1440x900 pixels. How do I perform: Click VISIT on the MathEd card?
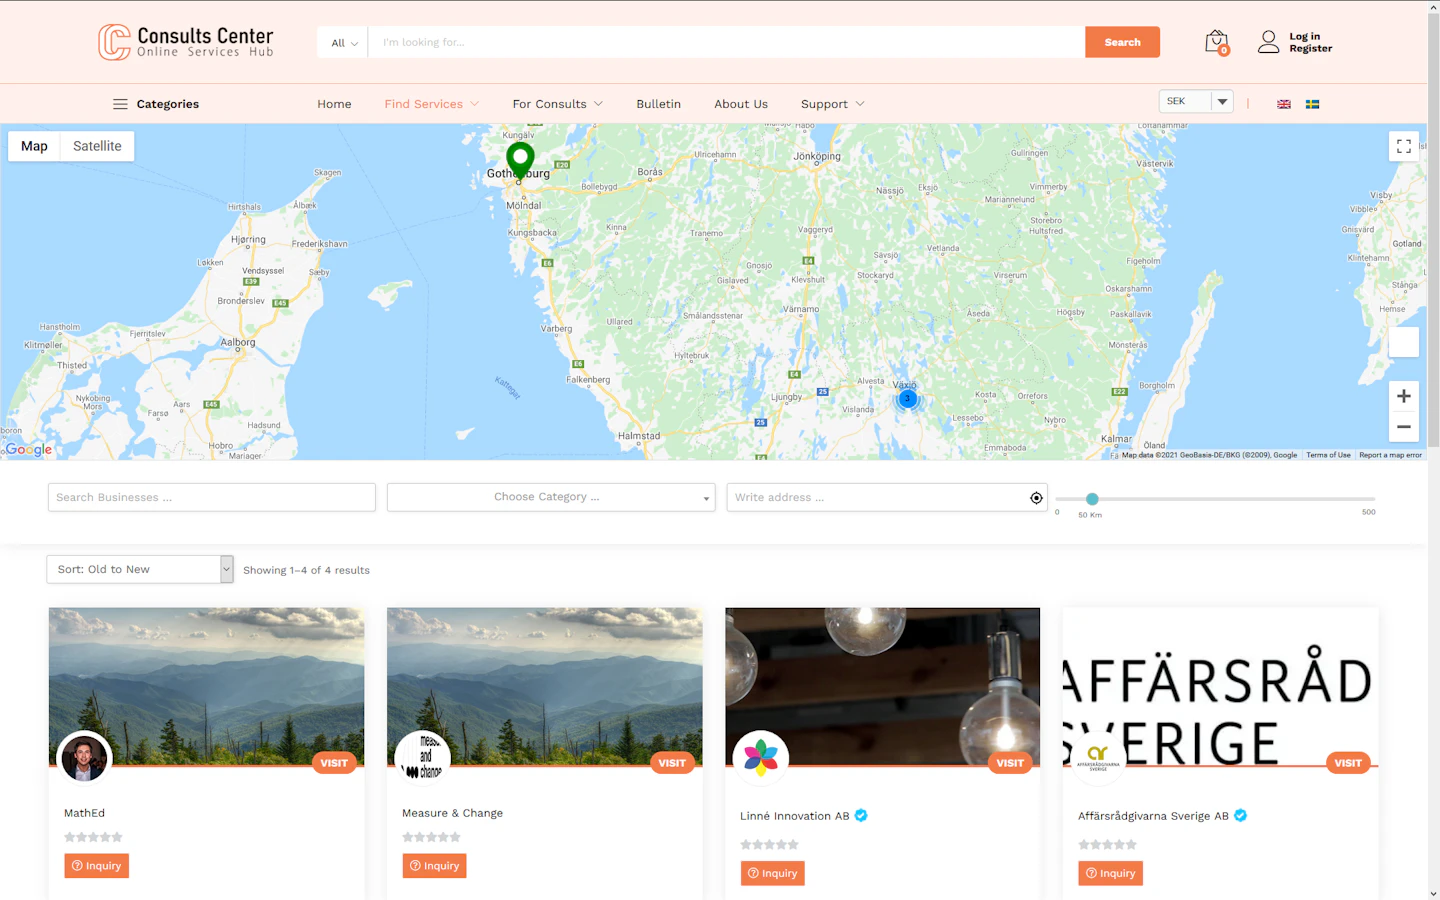334,763
